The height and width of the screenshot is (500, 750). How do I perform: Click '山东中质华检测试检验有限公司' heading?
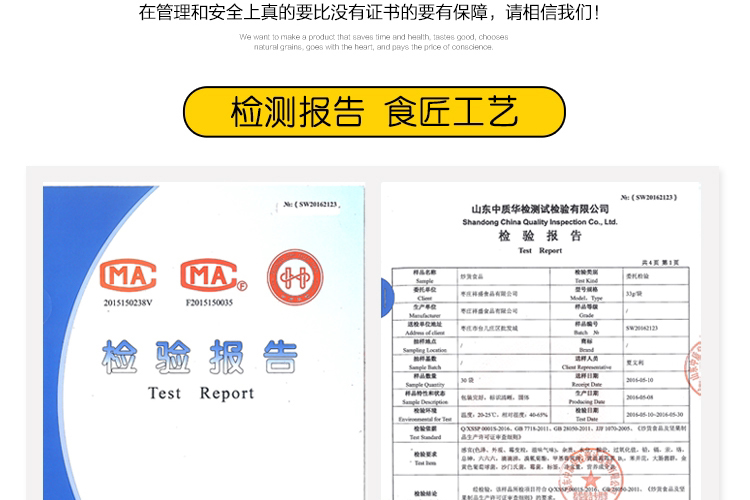(540, 209)
